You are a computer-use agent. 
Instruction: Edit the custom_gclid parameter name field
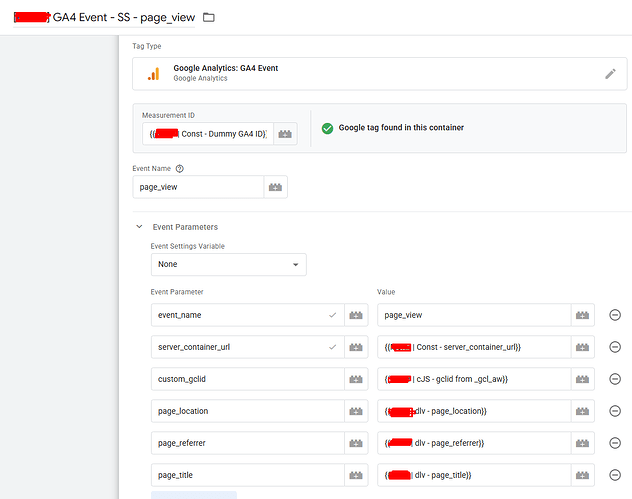coord(248,379)
